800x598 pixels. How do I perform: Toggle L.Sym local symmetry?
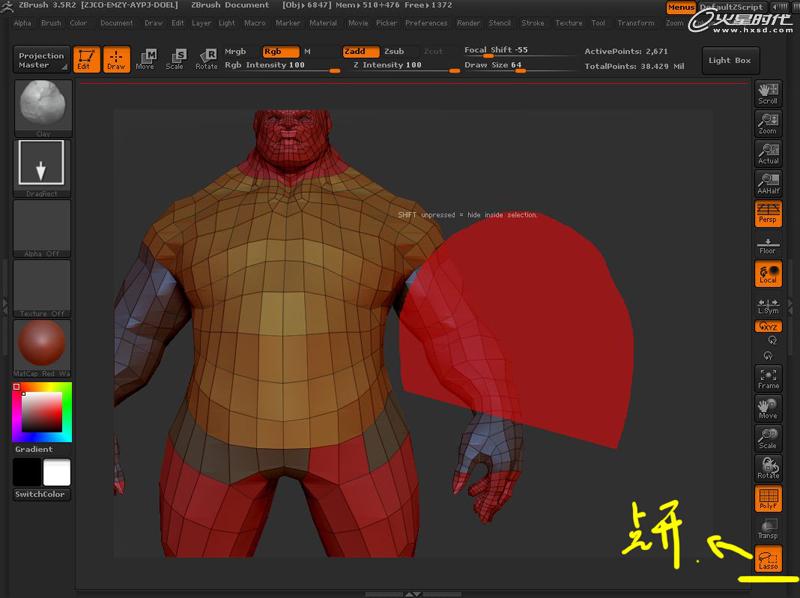tap(768, 306)
